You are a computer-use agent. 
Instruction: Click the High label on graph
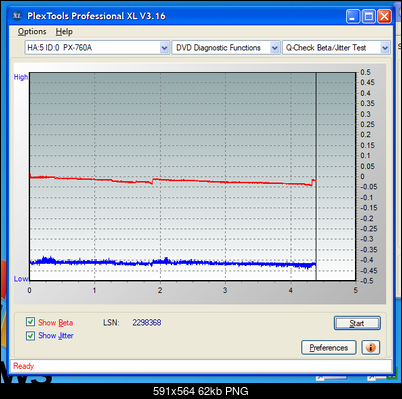21,77
